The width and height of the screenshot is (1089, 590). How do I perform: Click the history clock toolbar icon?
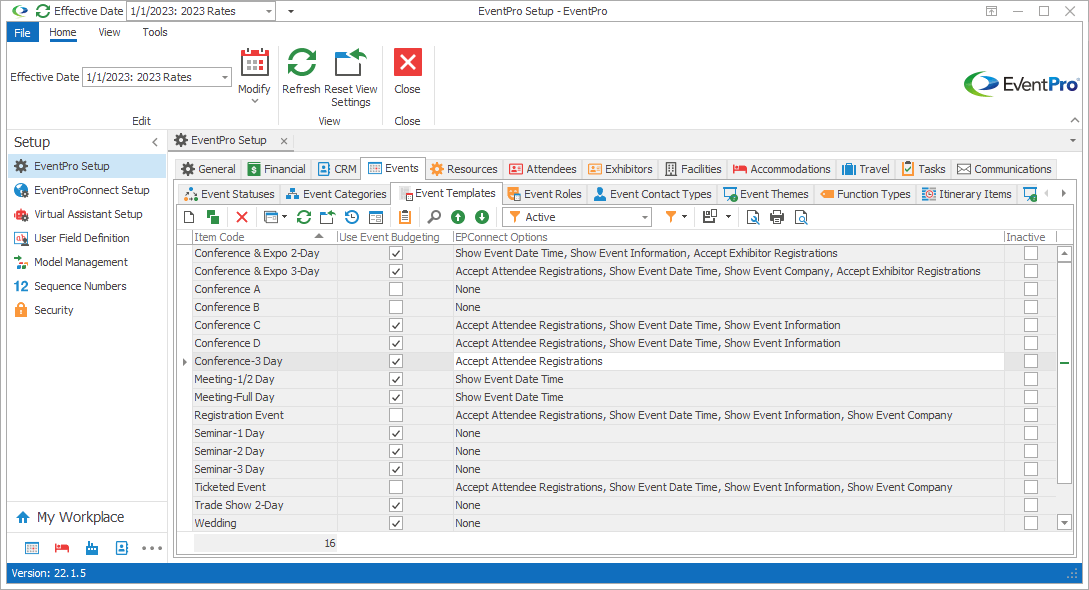coord(351,217)
